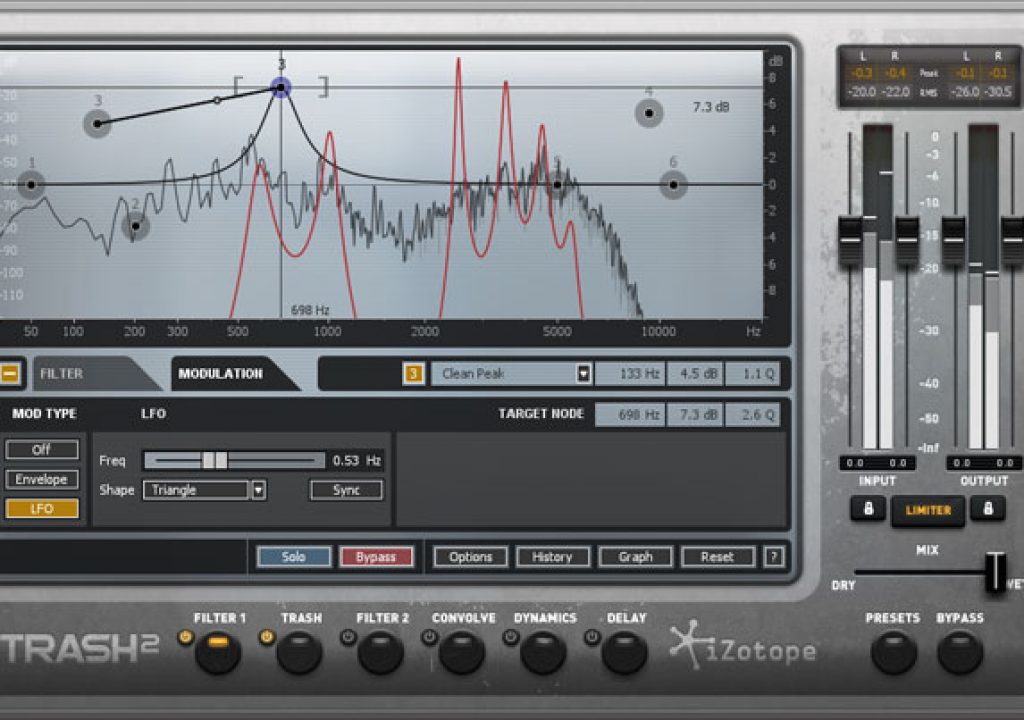Open the Dynamics module knob
This screenshot has height=720, width=1024.
point(543,652)
